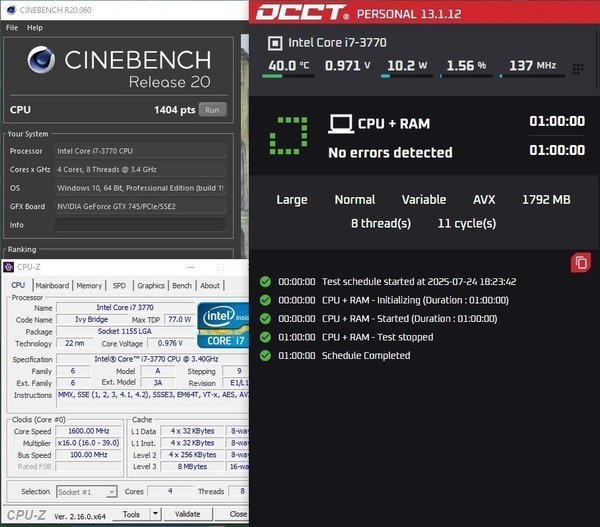The height and width of the screenshot is (527, 600).
Task: Select the Bench tab in CPU-Z
Action: (182, 286)
